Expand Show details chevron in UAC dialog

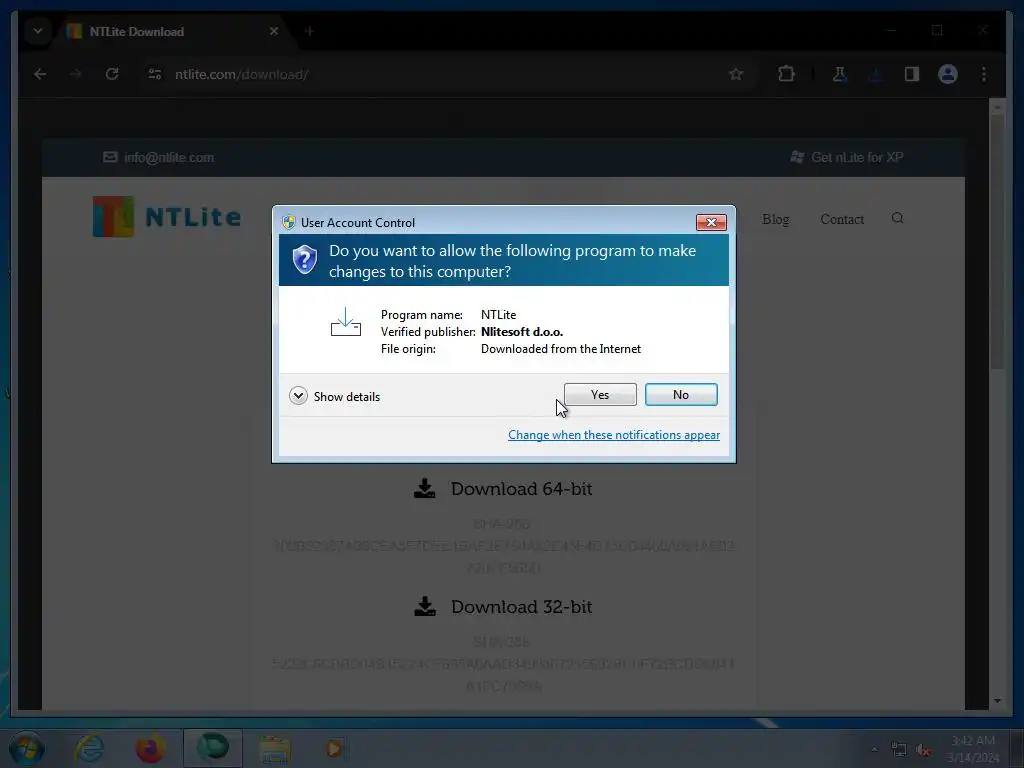coord(298,396)
